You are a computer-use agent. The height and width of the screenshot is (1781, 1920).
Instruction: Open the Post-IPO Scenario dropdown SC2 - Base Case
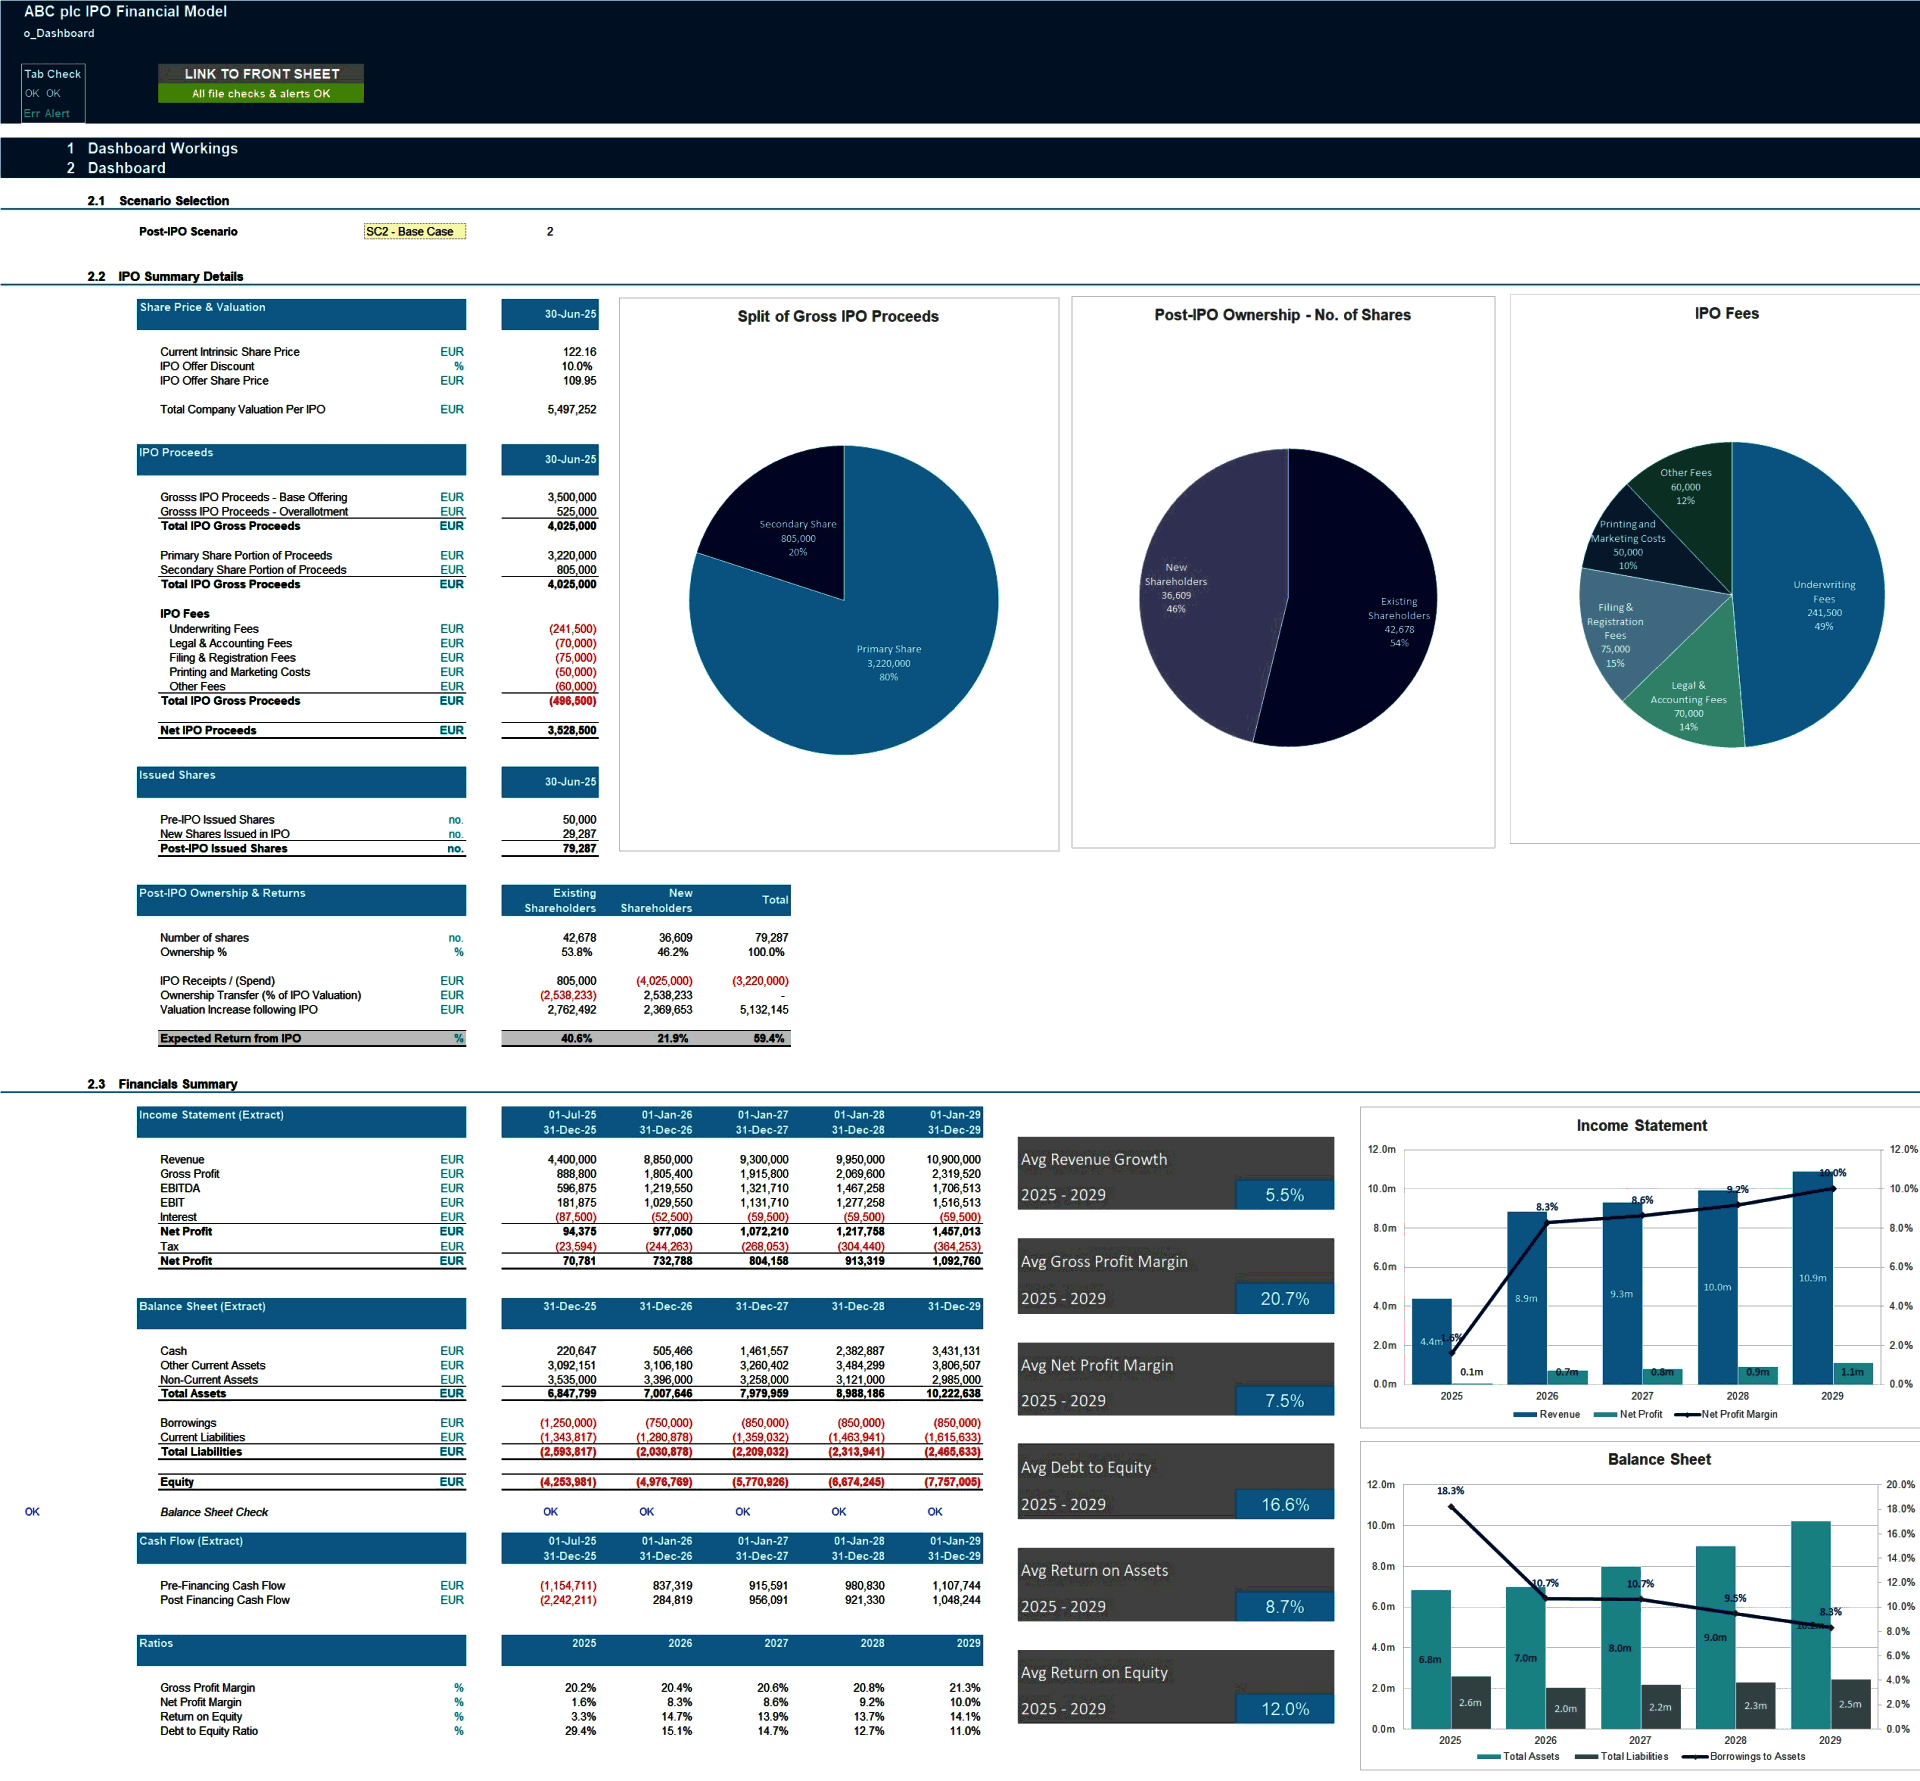click(415, 232)
